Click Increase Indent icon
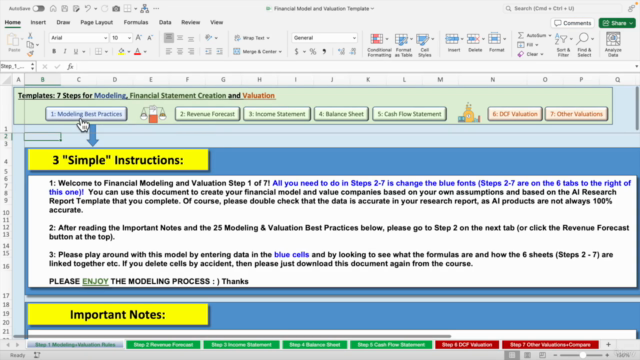This screenshot has width=640, height=360. (x=219, y=51)
